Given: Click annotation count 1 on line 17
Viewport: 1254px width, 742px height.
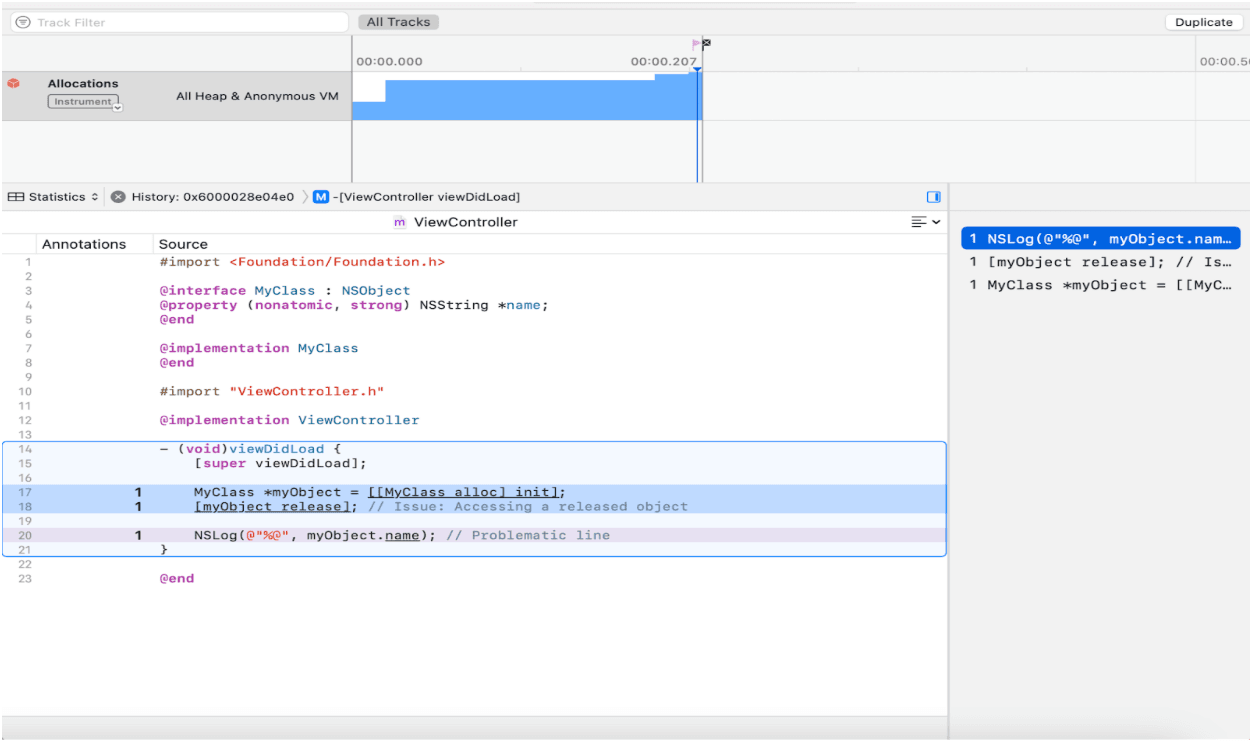Looking at the screenshot, I should coord(139,492).
